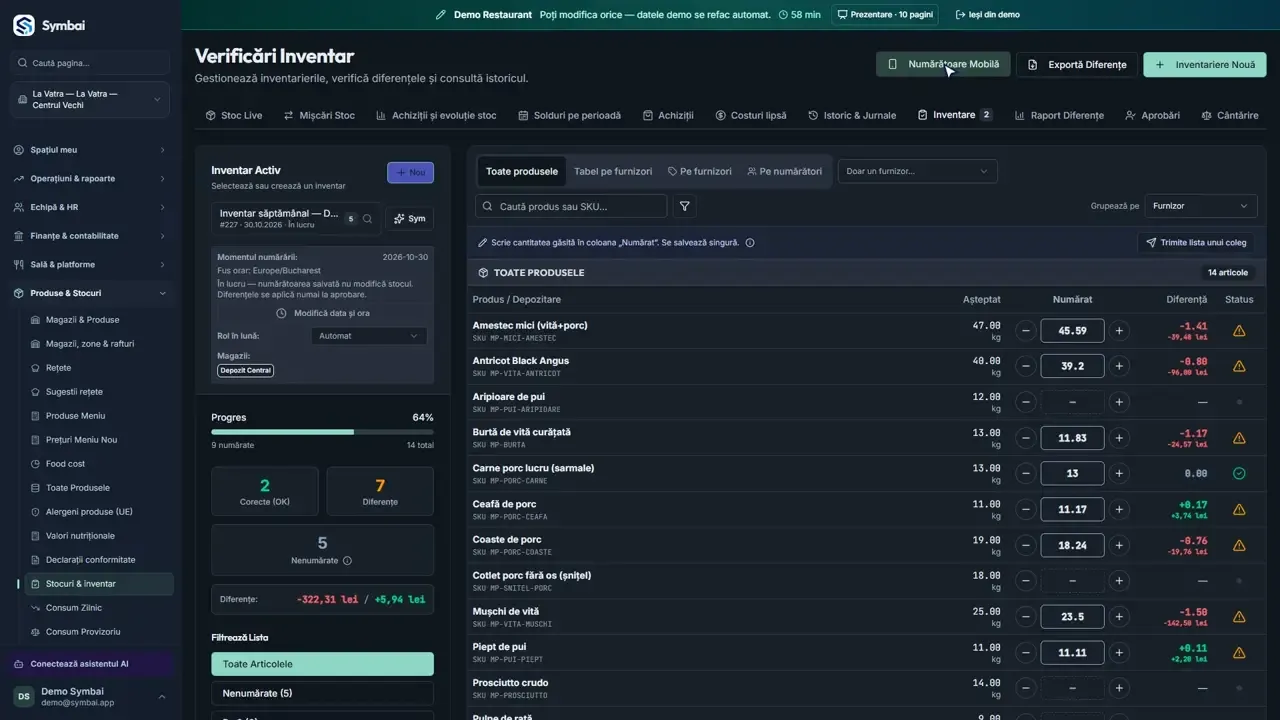The height and width of the screenshot is (720, 1280).
Task: Select the Pe numărători view tab
Action: tap(784, 171)
